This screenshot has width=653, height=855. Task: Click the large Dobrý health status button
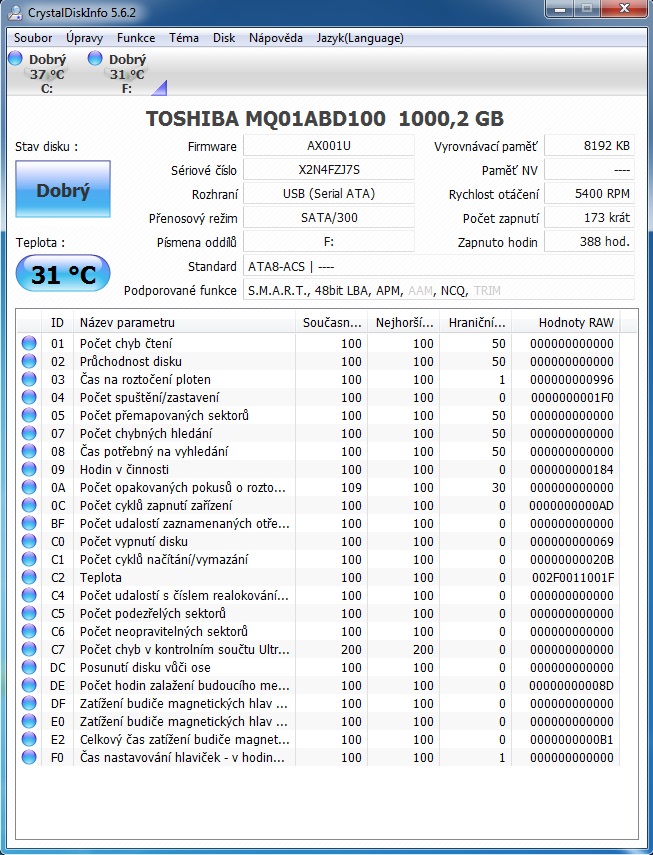pyautogui.click(x=63, y=189)
